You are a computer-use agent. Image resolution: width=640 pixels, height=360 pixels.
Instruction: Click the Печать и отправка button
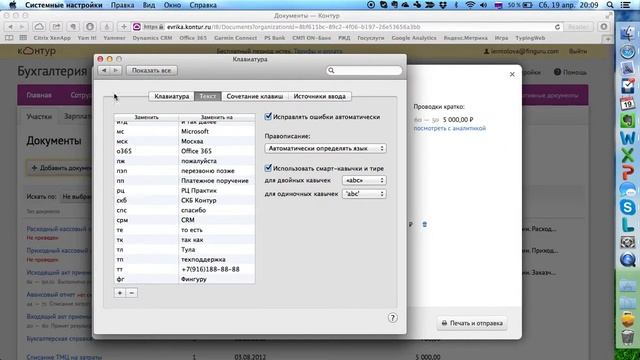(472, 323)
